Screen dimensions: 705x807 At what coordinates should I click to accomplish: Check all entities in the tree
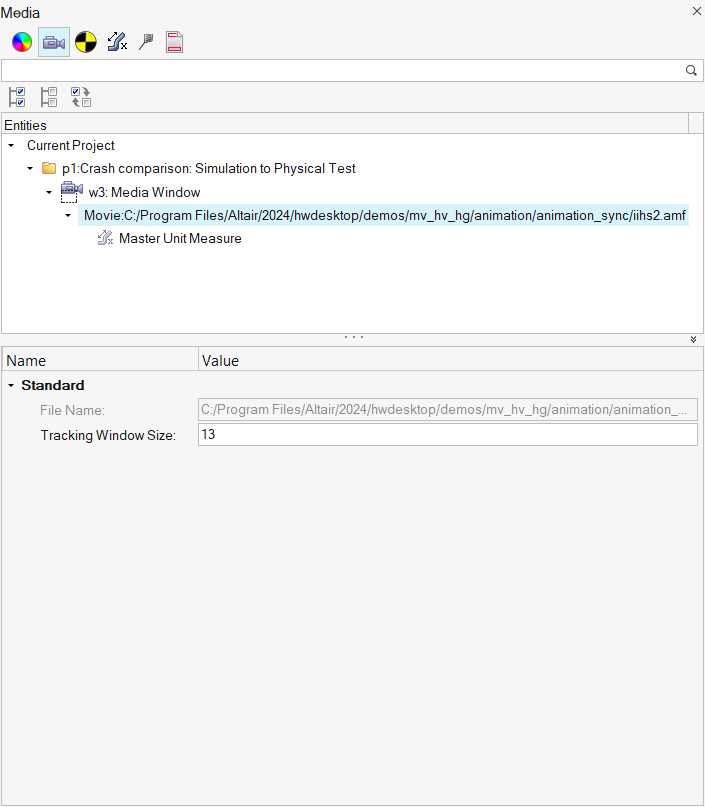tap(17, 97)
